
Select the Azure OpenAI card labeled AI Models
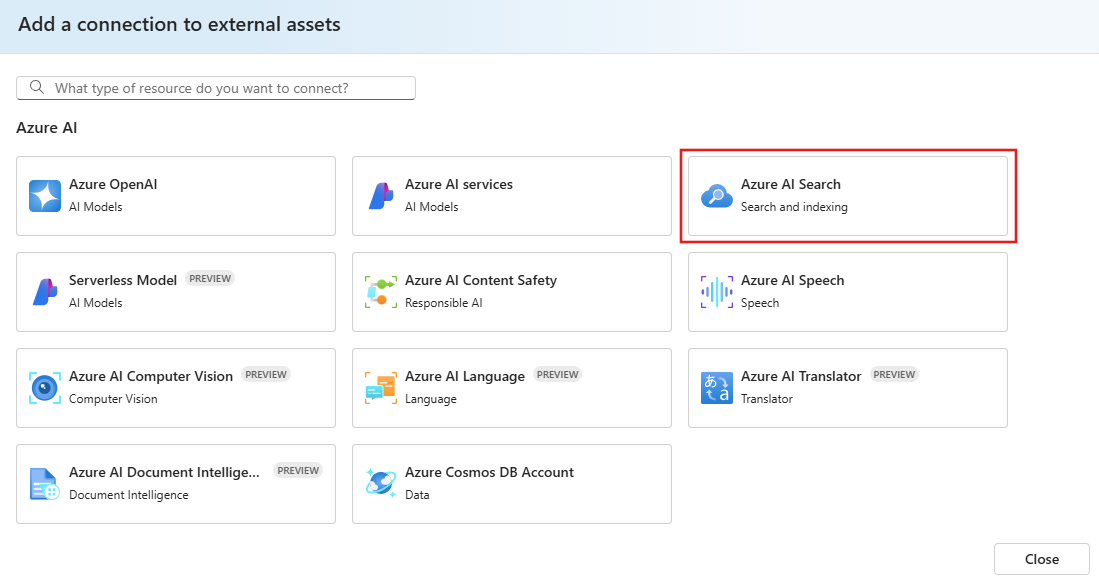click(176, 195)
